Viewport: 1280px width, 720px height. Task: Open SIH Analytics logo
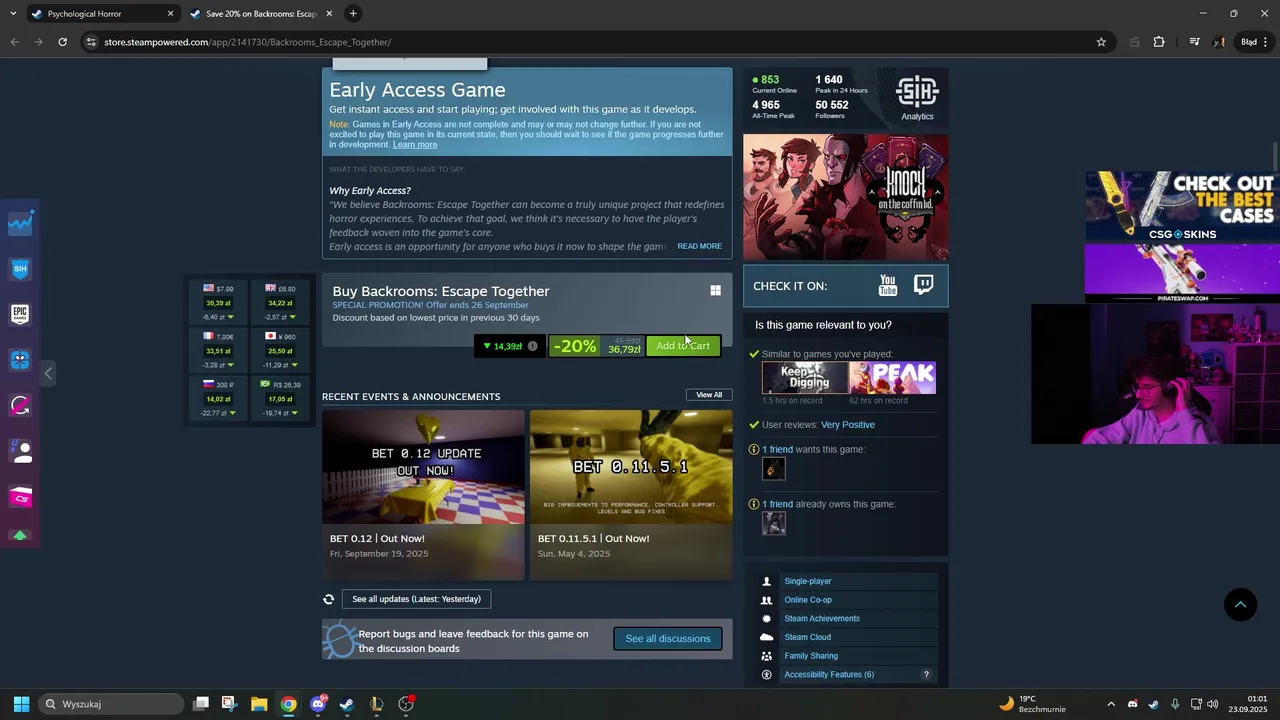coord(917,98)
